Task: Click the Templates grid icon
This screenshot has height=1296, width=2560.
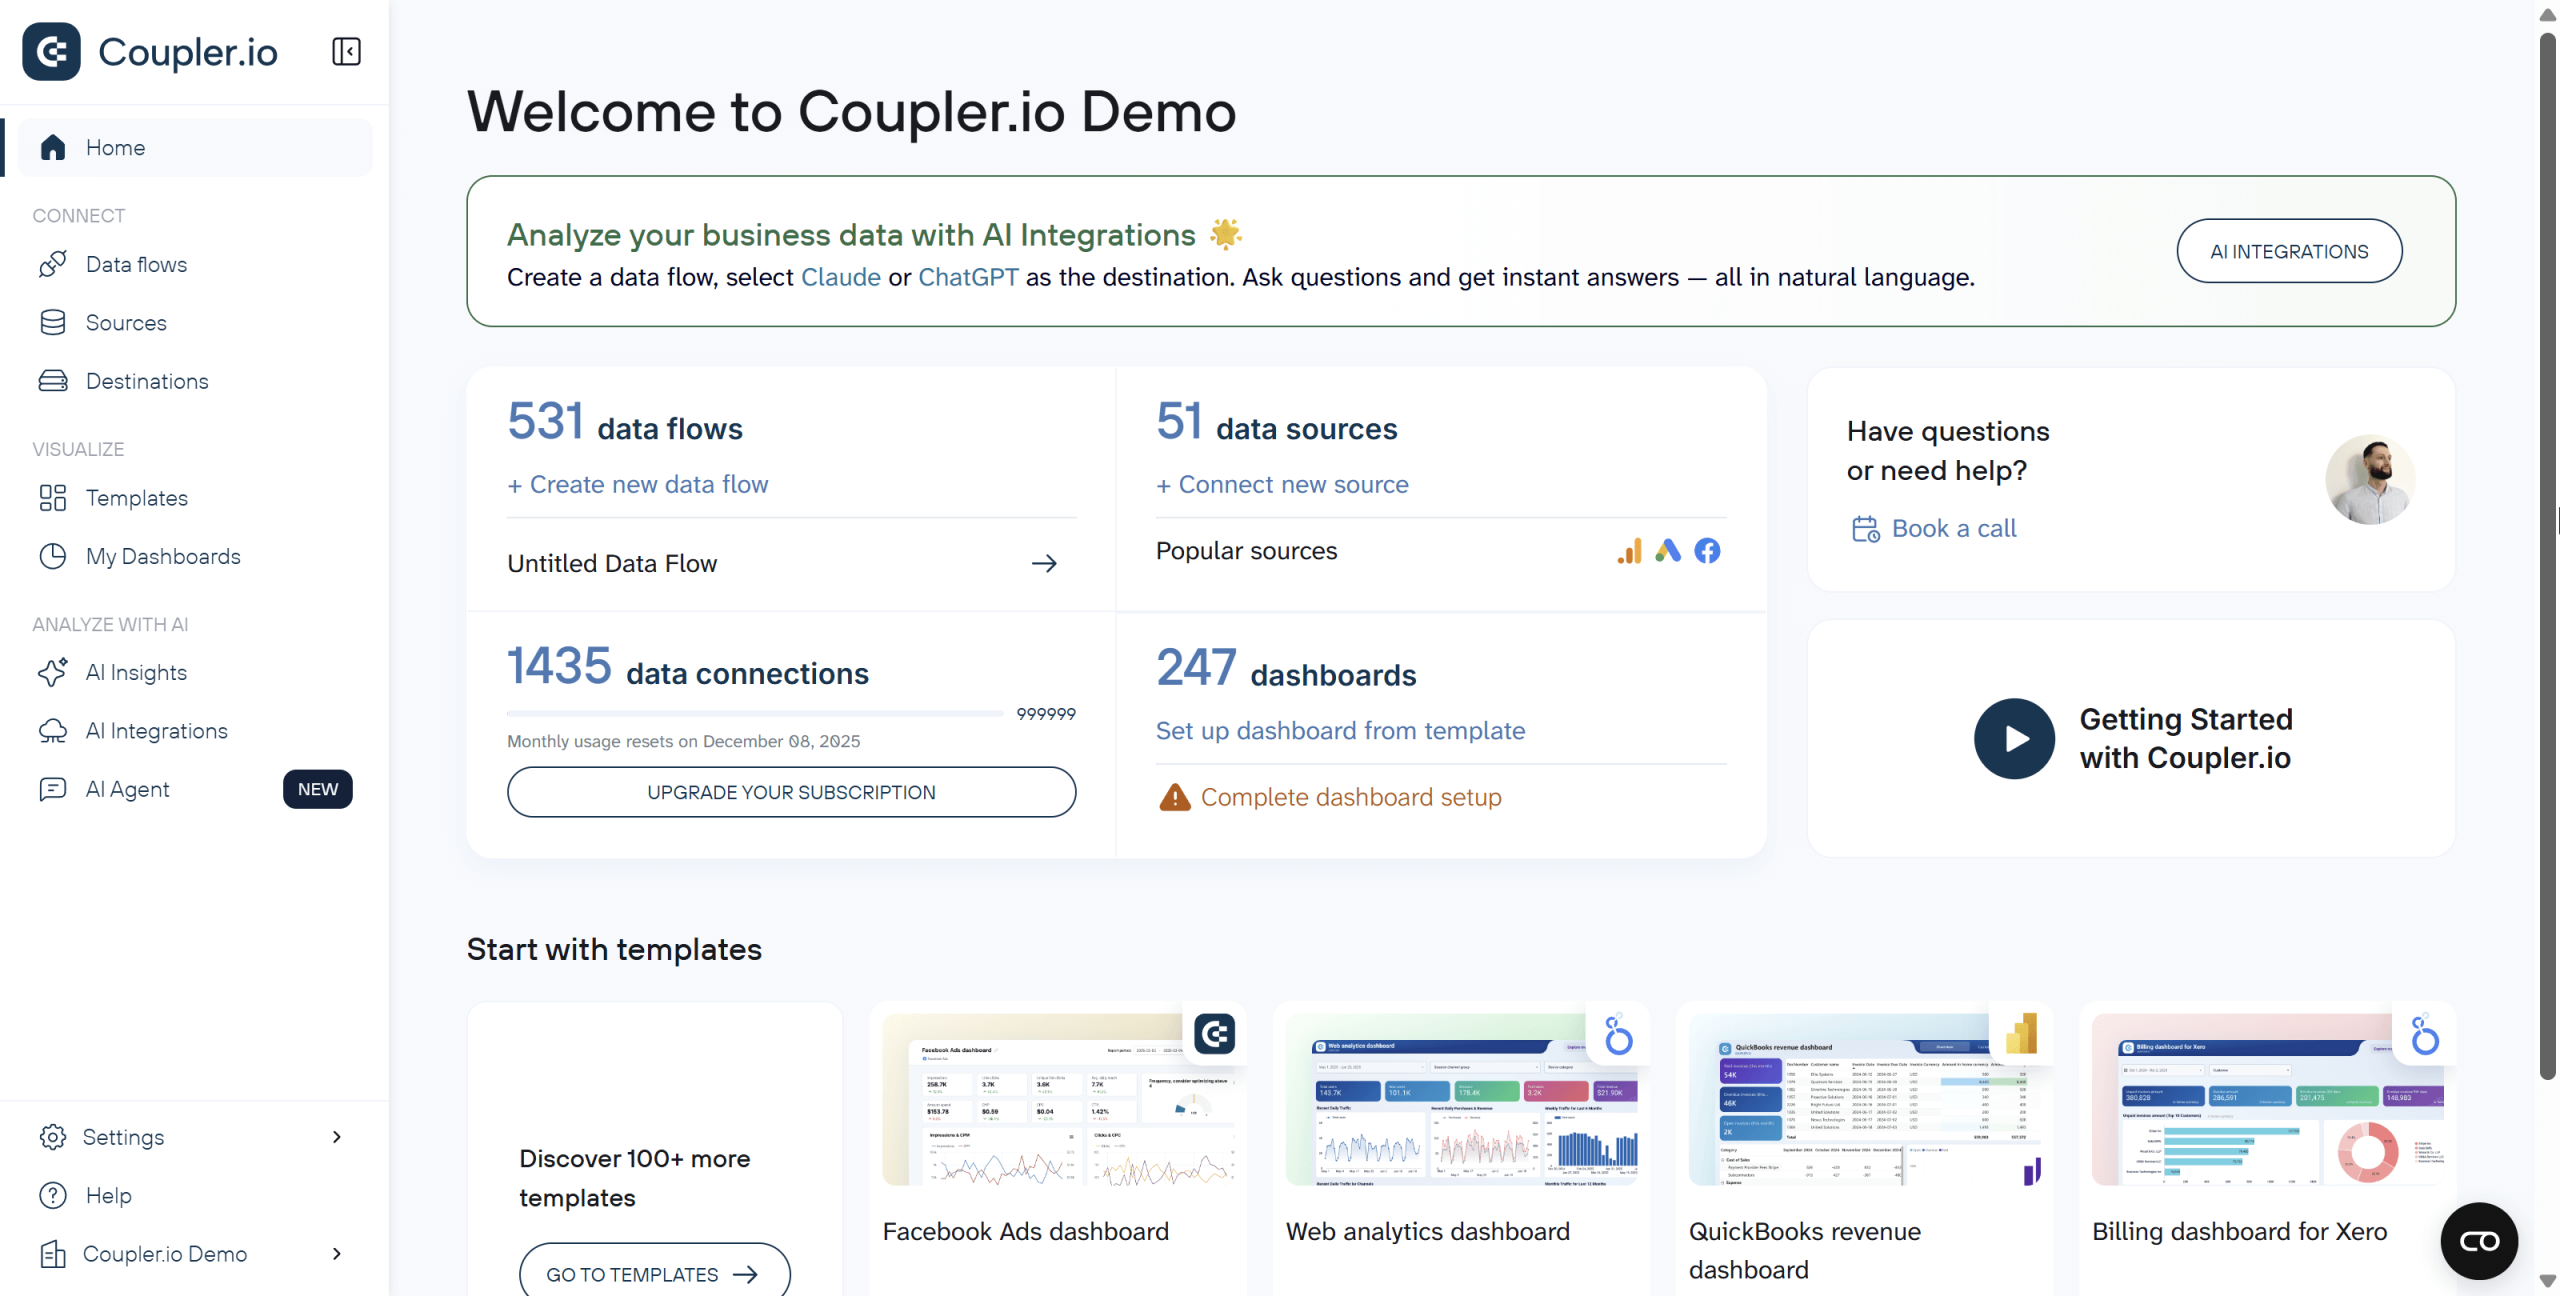Action: 55,497
